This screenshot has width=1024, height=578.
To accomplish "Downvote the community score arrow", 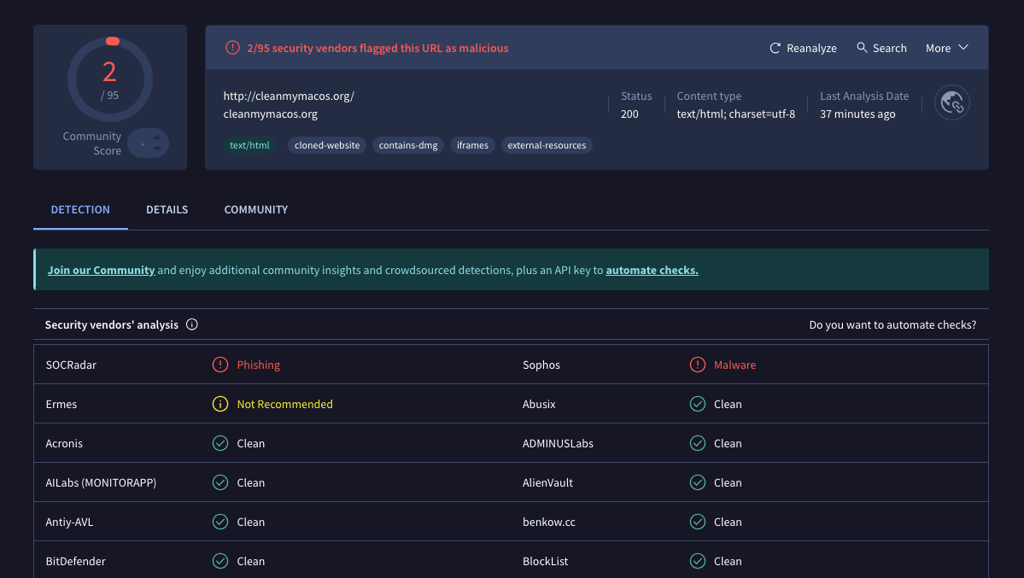I will point(157,149).
